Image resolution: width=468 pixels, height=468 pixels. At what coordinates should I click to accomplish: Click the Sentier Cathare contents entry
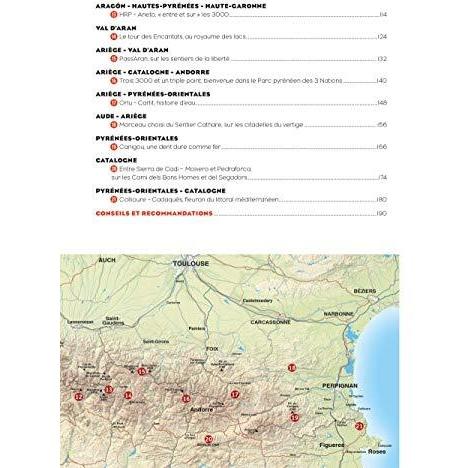pyautogui.click(x=248, y=125)
